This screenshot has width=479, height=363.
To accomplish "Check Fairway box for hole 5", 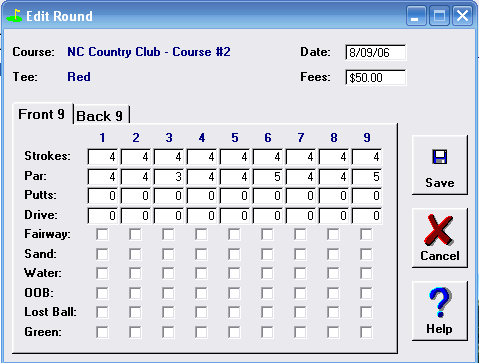I will pyautogui.click(x=234, y=234).
